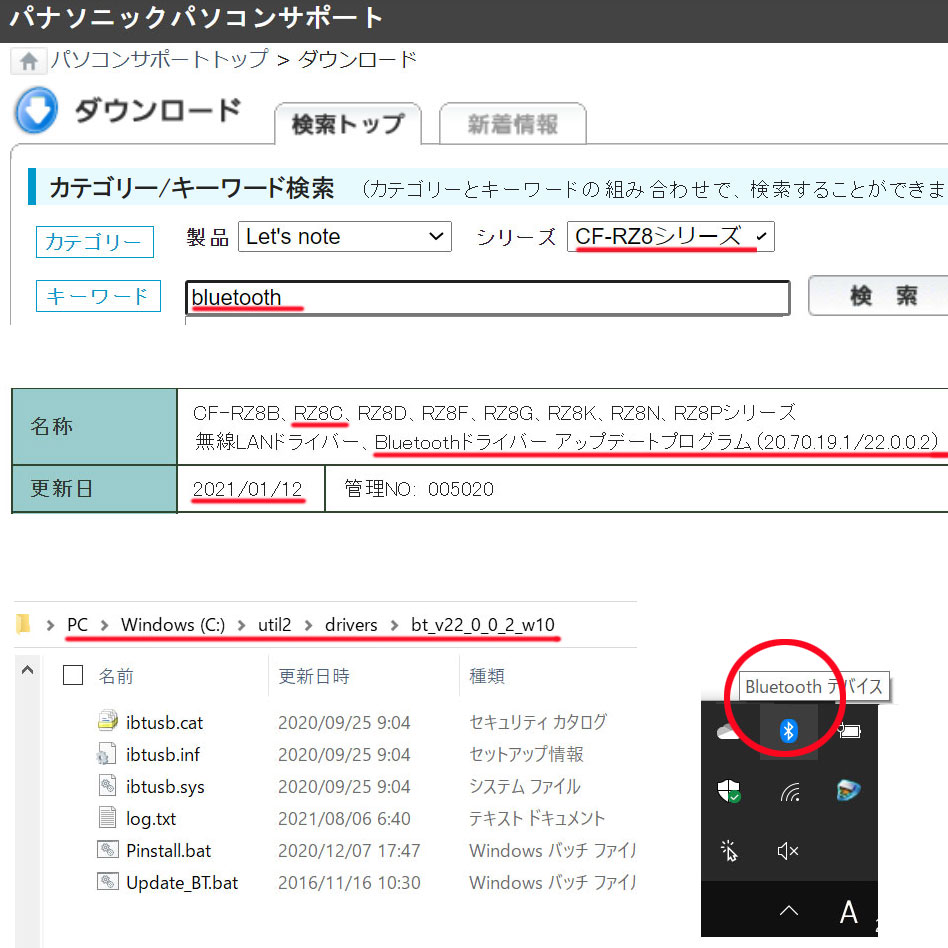This screenshot has width=948, height=948.
Task: Open パソコンサポートトップ breadcrumb link
Action: 159,60
